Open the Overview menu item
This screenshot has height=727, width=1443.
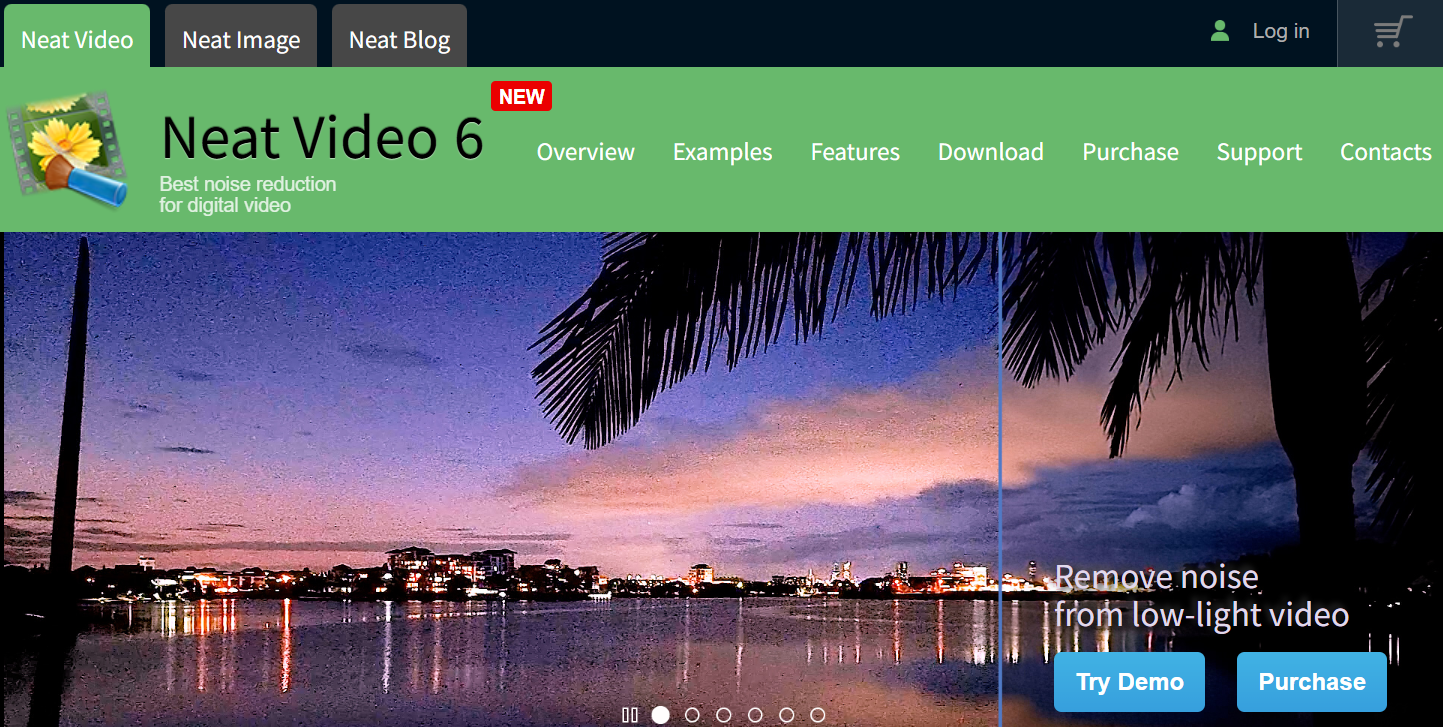(x=586, y=152)
